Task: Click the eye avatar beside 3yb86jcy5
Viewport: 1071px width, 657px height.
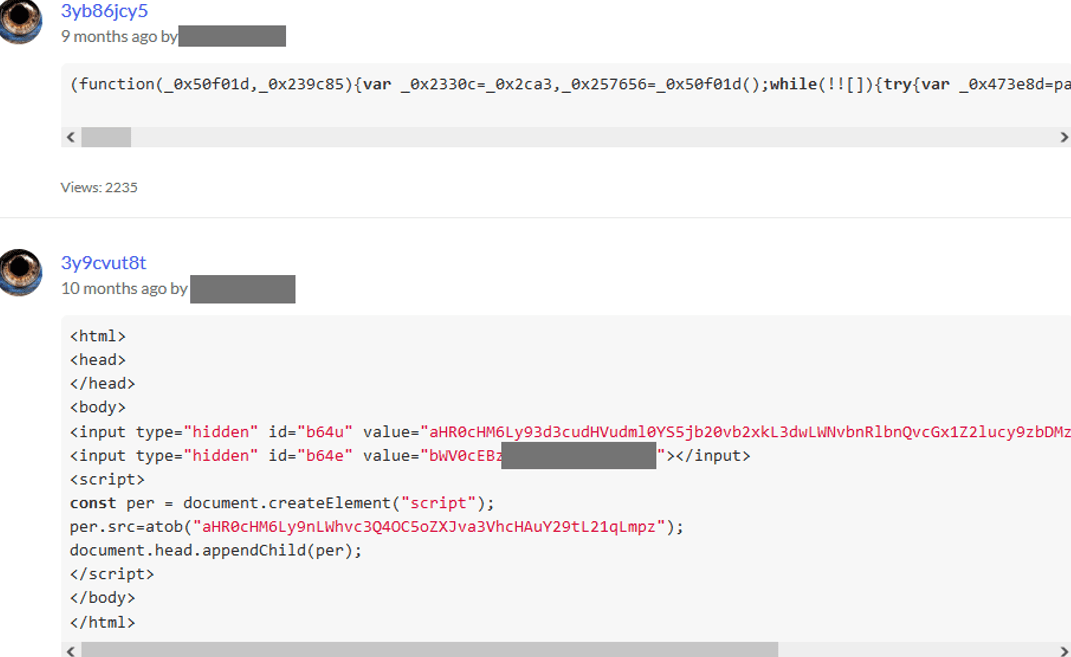Action: tap(20, 20)
